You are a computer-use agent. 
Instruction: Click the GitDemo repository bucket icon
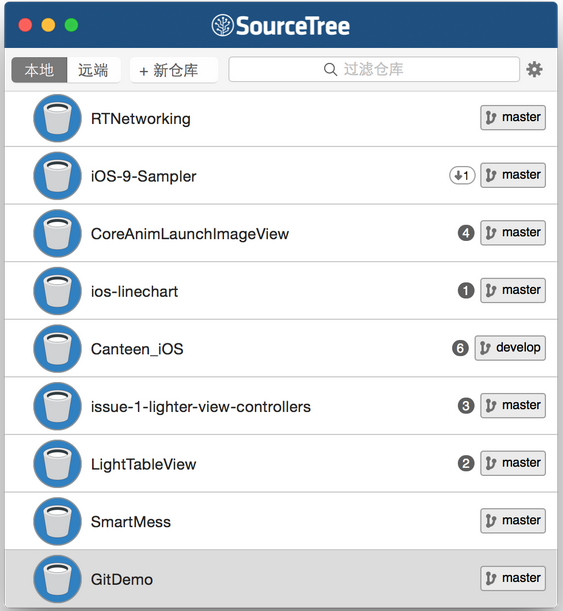(x=58, y=579)
